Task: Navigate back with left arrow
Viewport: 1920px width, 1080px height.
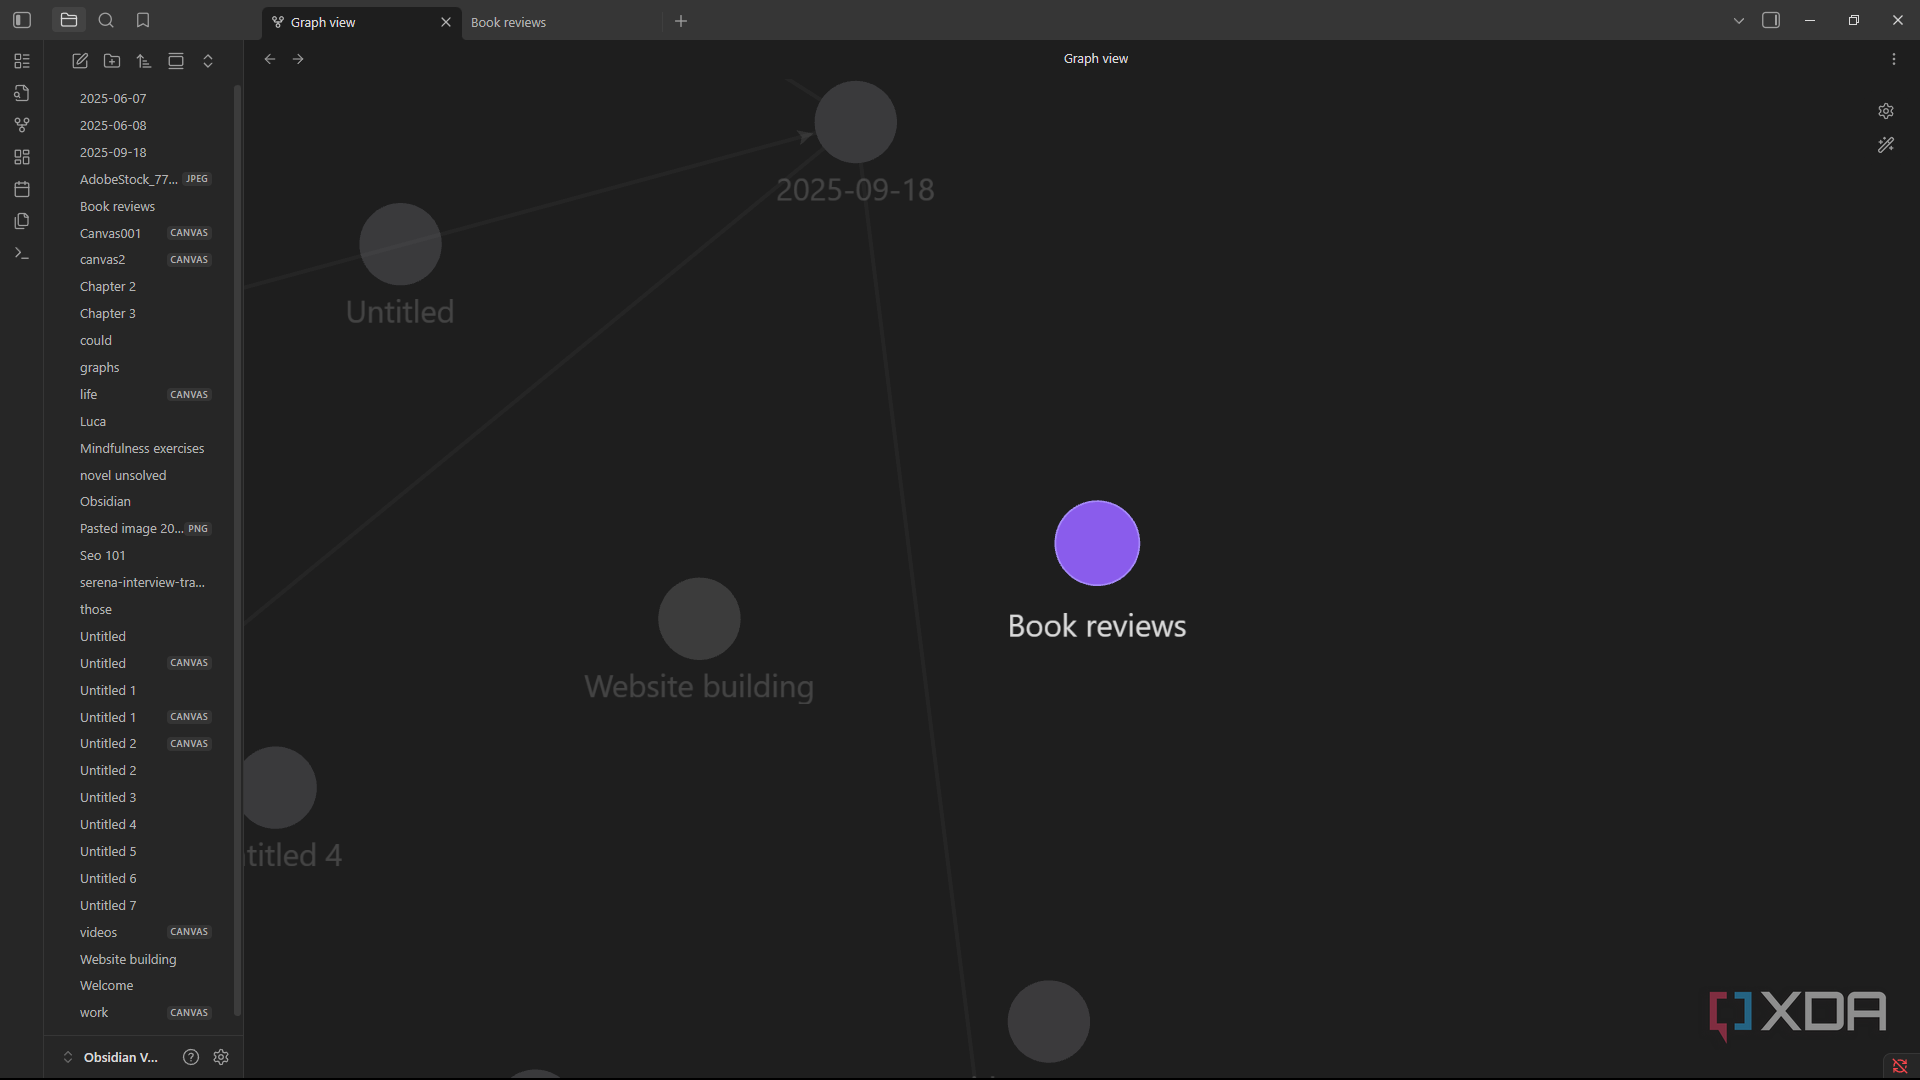Action: tap(270, 59)
